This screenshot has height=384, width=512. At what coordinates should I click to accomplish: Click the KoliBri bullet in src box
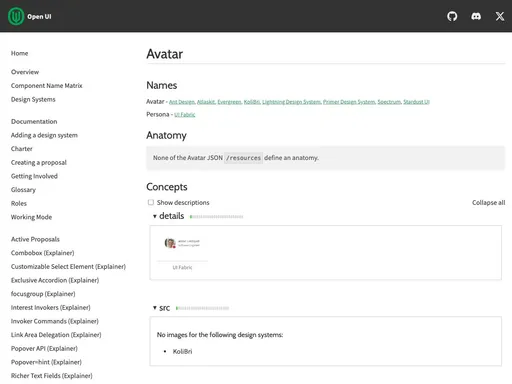pos(182,351)
